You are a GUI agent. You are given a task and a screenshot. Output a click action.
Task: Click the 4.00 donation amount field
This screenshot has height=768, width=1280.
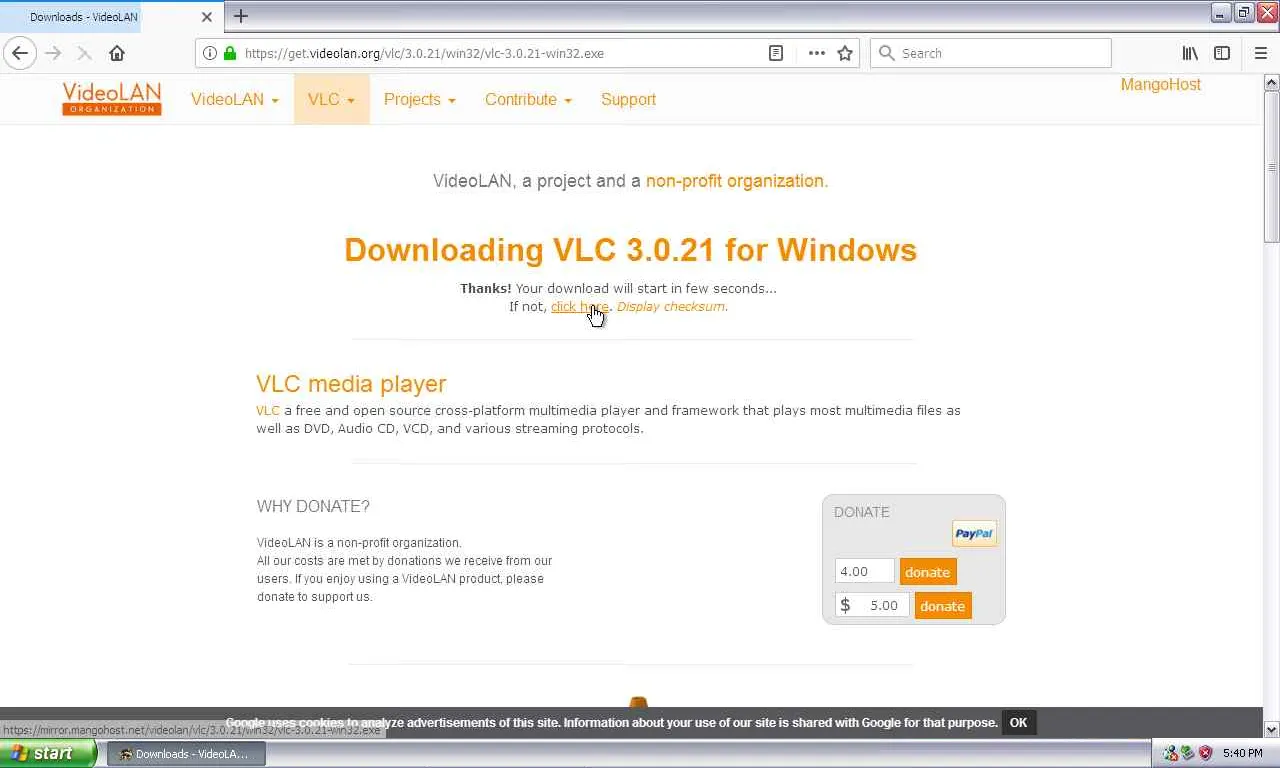865,571
